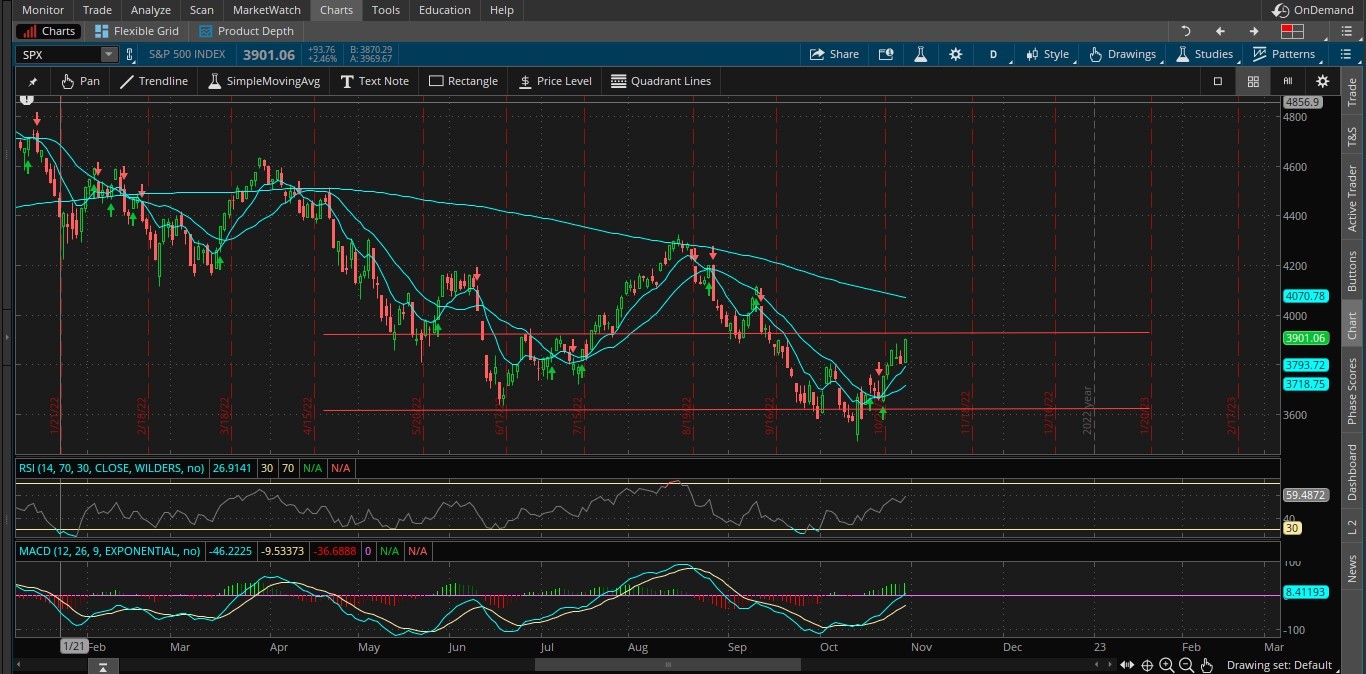Expand the panel arrow at bottom left
Image resolution: width=1366 pixels, height=674 pixels.
103,667
